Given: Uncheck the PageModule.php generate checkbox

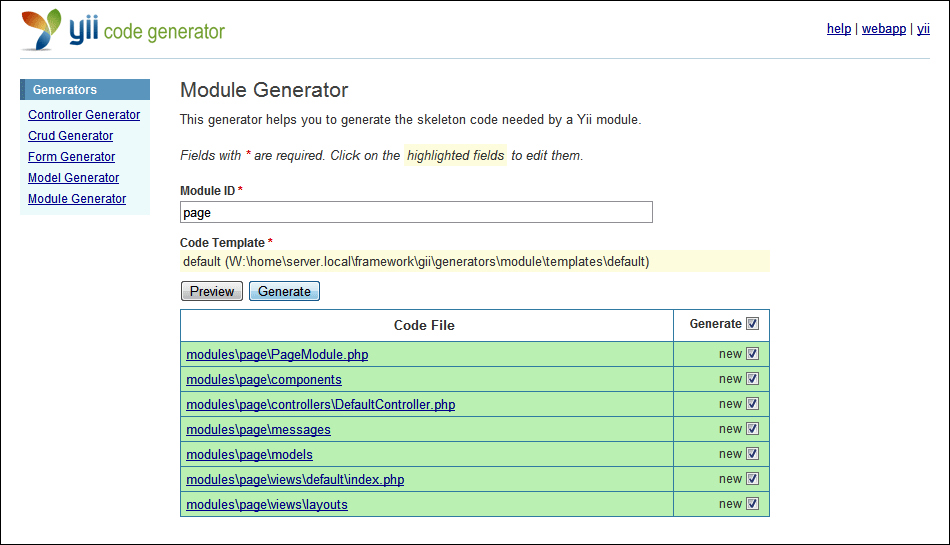Looking at the screenshot, I should click(x=753, y=354).
